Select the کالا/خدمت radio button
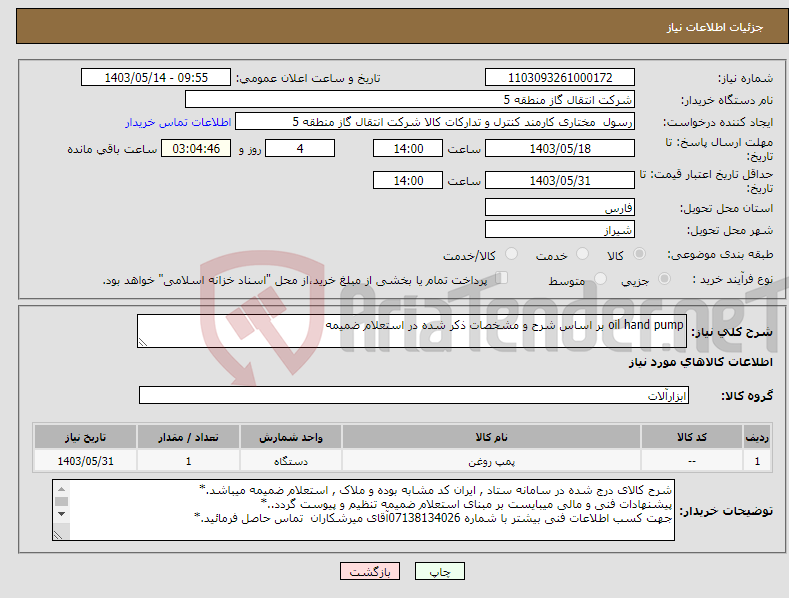789x598 pixels. (x=511, y=254)
